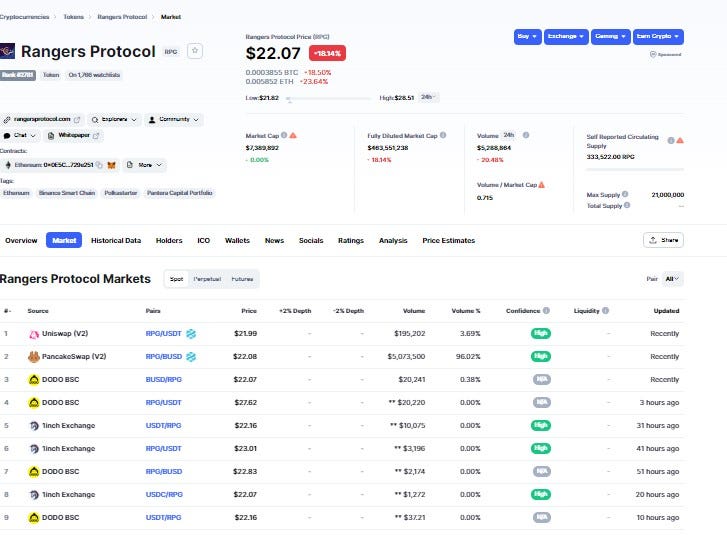Screen dimensions: 727x535
Task: Click the Pantera Capital Portfolio tag
Action: 179,193
